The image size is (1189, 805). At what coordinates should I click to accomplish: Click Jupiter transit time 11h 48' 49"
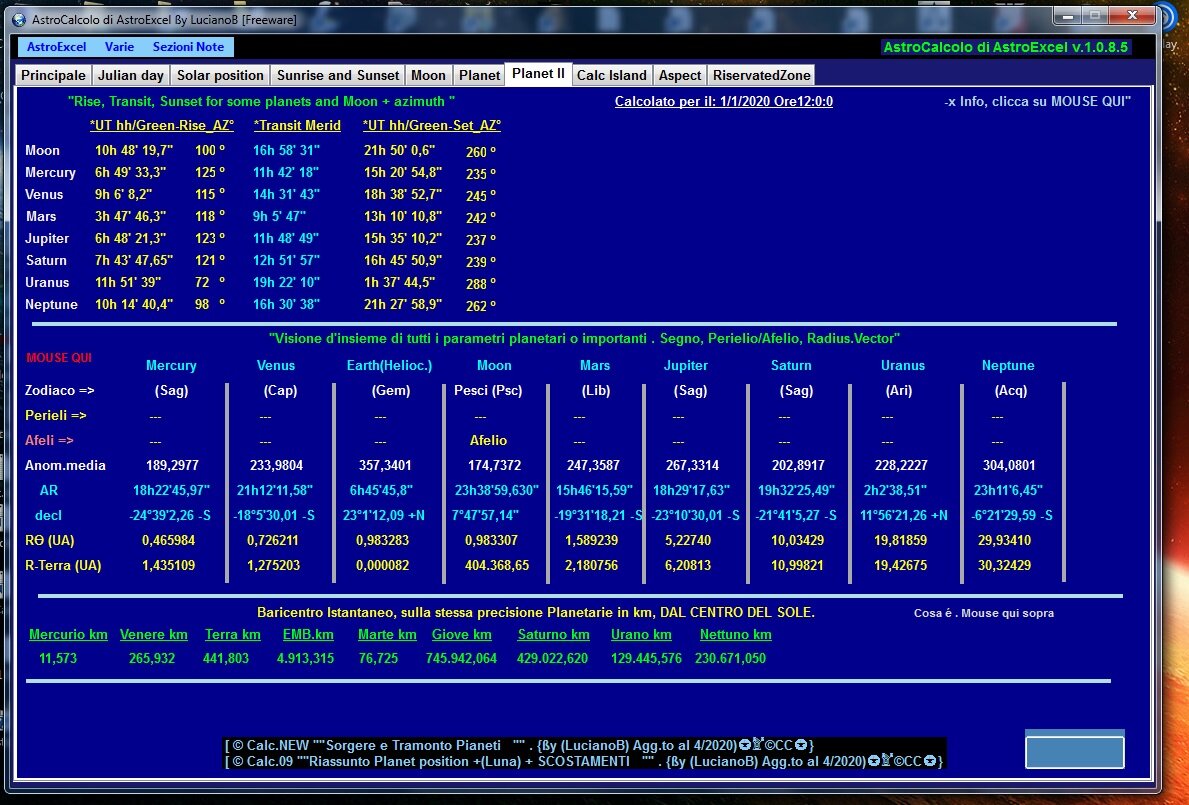pyautogui.click(x=286, y=238)
